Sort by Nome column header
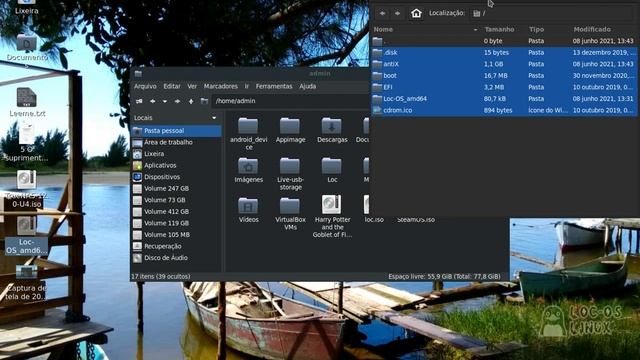The height and width of the screenshot is (360, 640). point(426,29)
